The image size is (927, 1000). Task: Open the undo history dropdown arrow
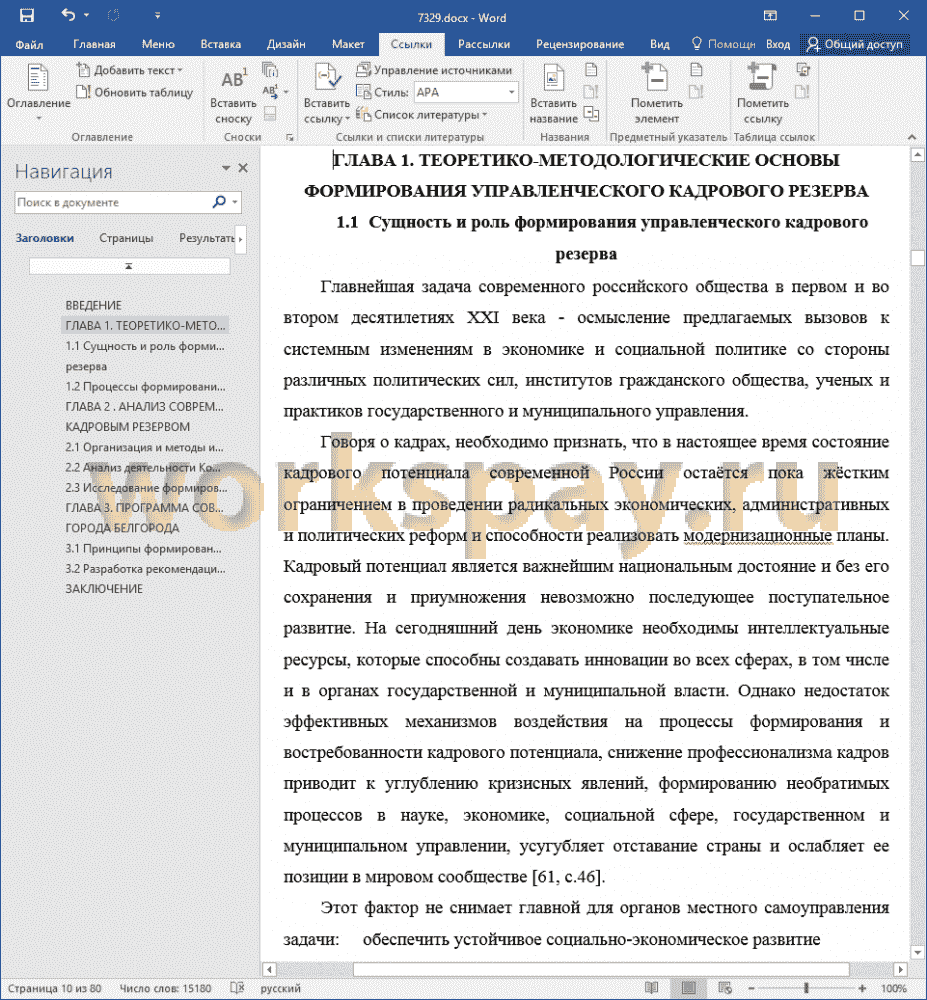(86, 15)
